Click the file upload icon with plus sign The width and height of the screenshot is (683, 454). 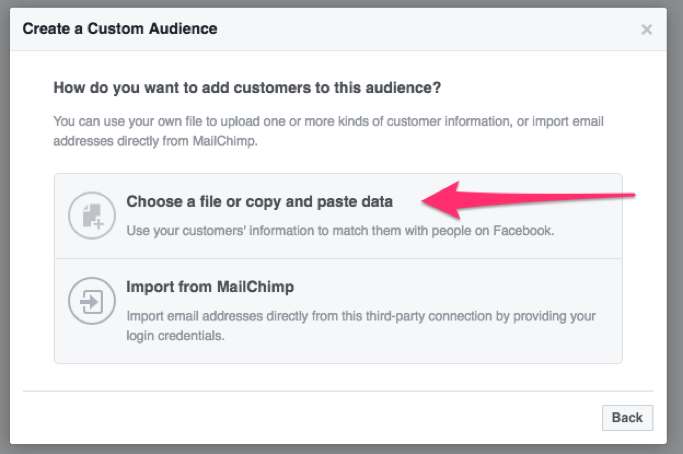(92, 216)
